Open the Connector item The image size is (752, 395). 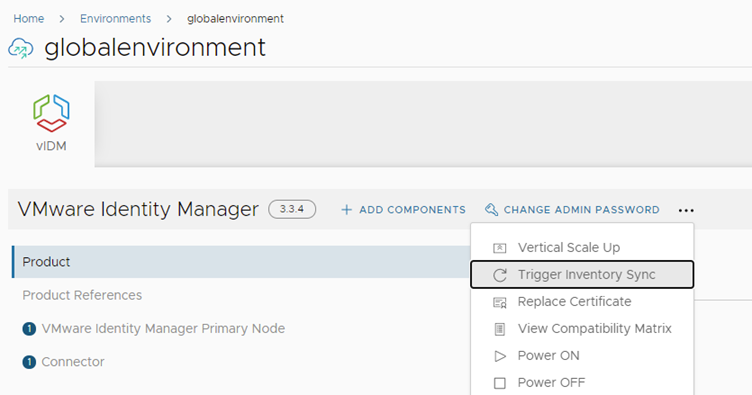(73, 362)
